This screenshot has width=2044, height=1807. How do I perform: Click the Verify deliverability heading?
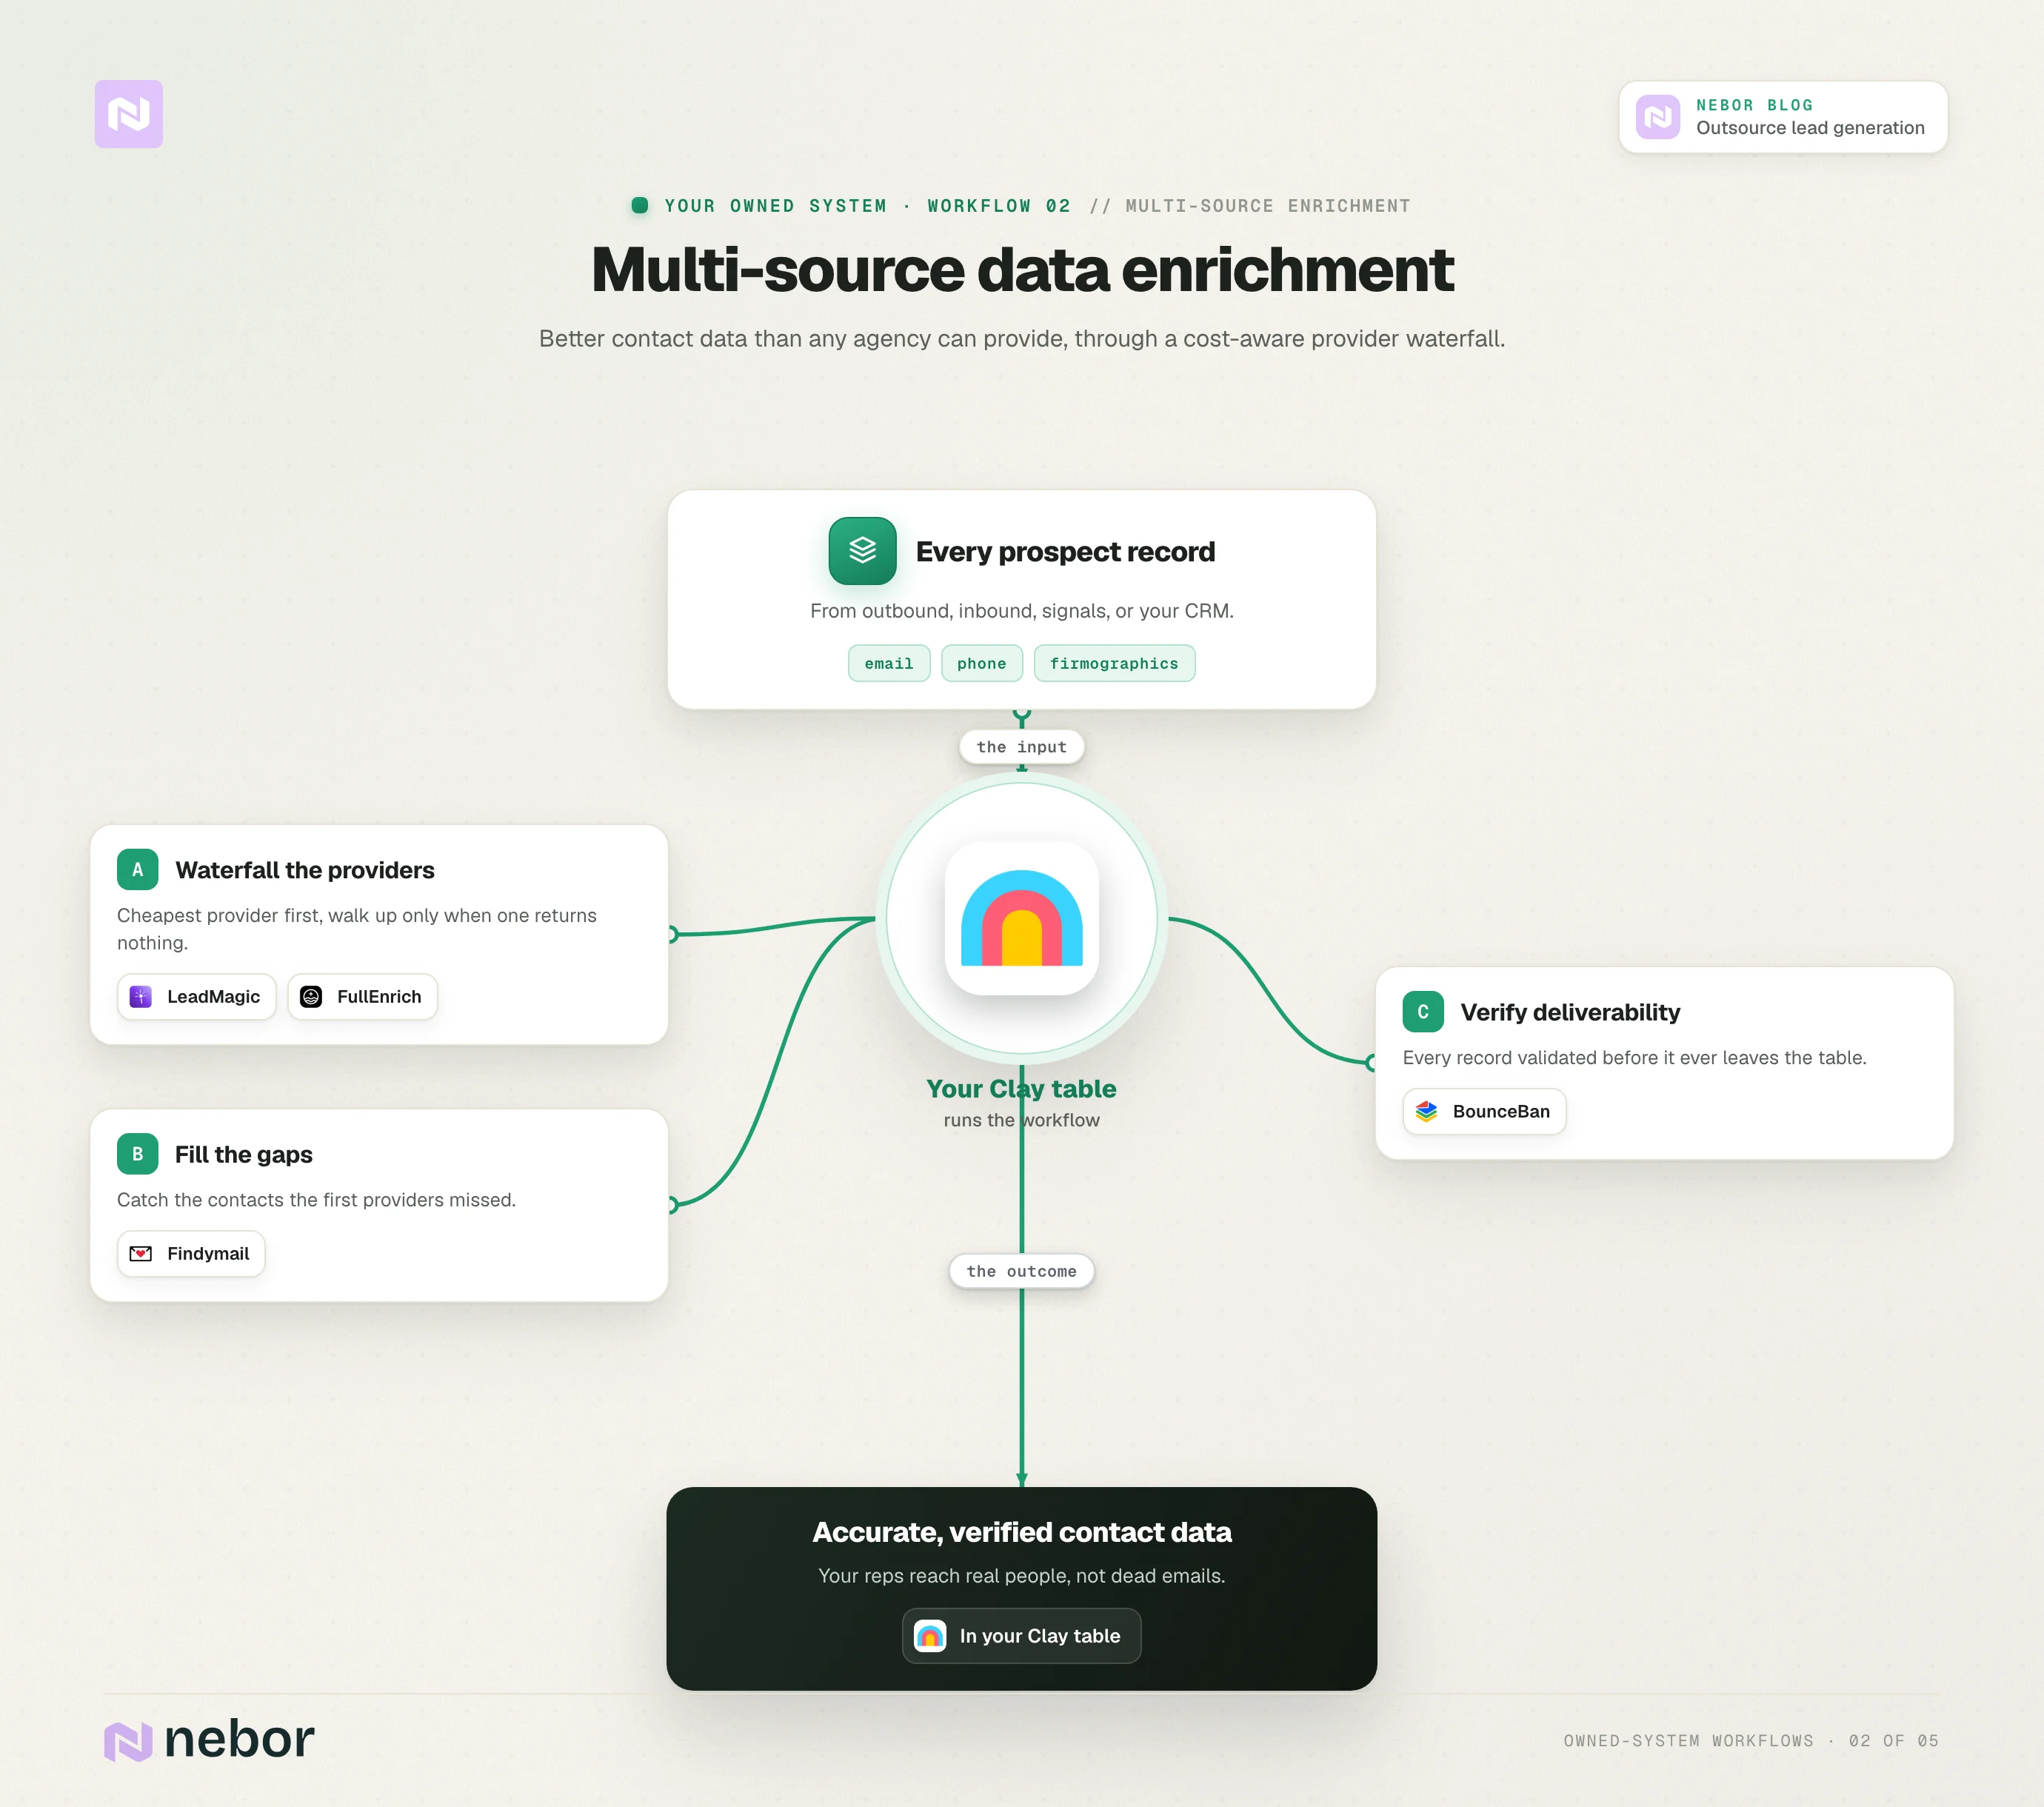coord(1570,1012)
